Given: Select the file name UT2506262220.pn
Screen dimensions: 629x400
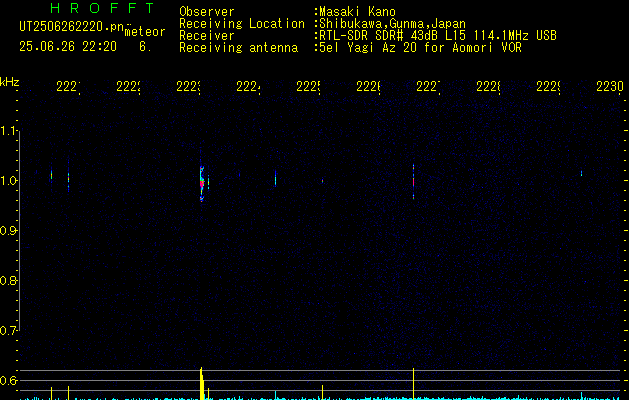Looking at the screenshot, I should 71,27.
